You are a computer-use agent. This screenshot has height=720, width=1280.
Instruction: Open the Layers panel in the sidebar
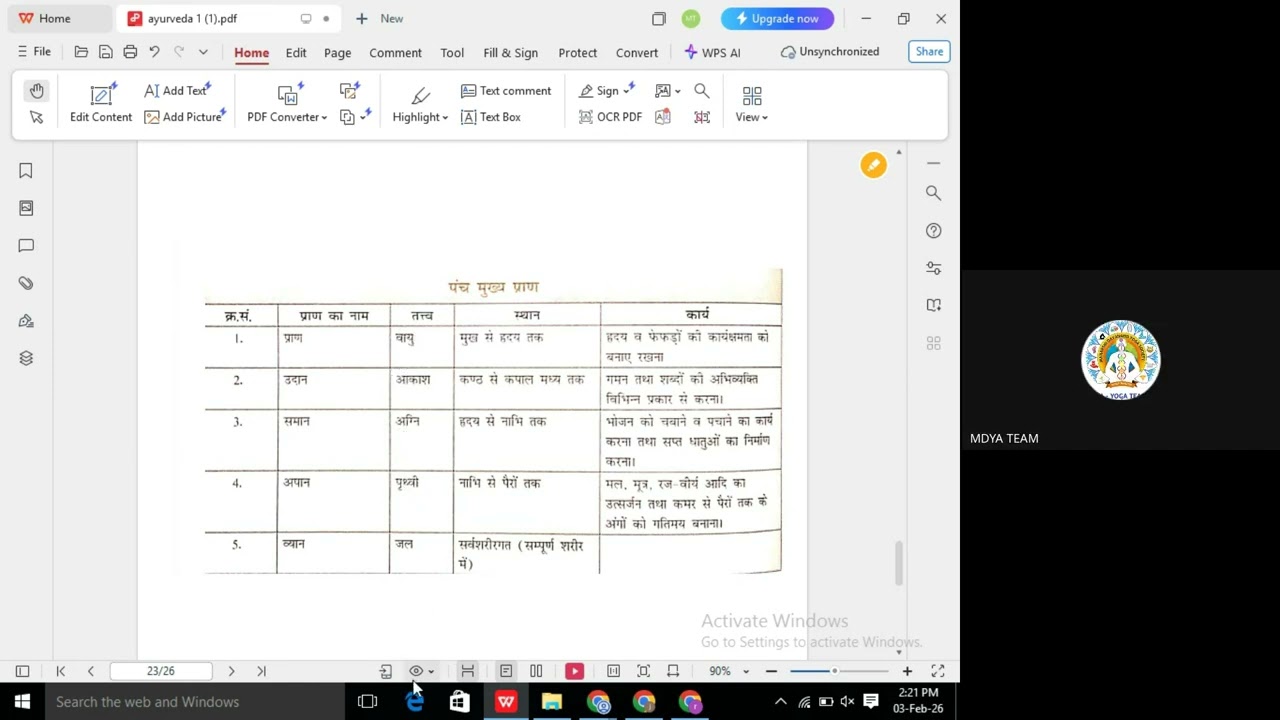(26, 358)
